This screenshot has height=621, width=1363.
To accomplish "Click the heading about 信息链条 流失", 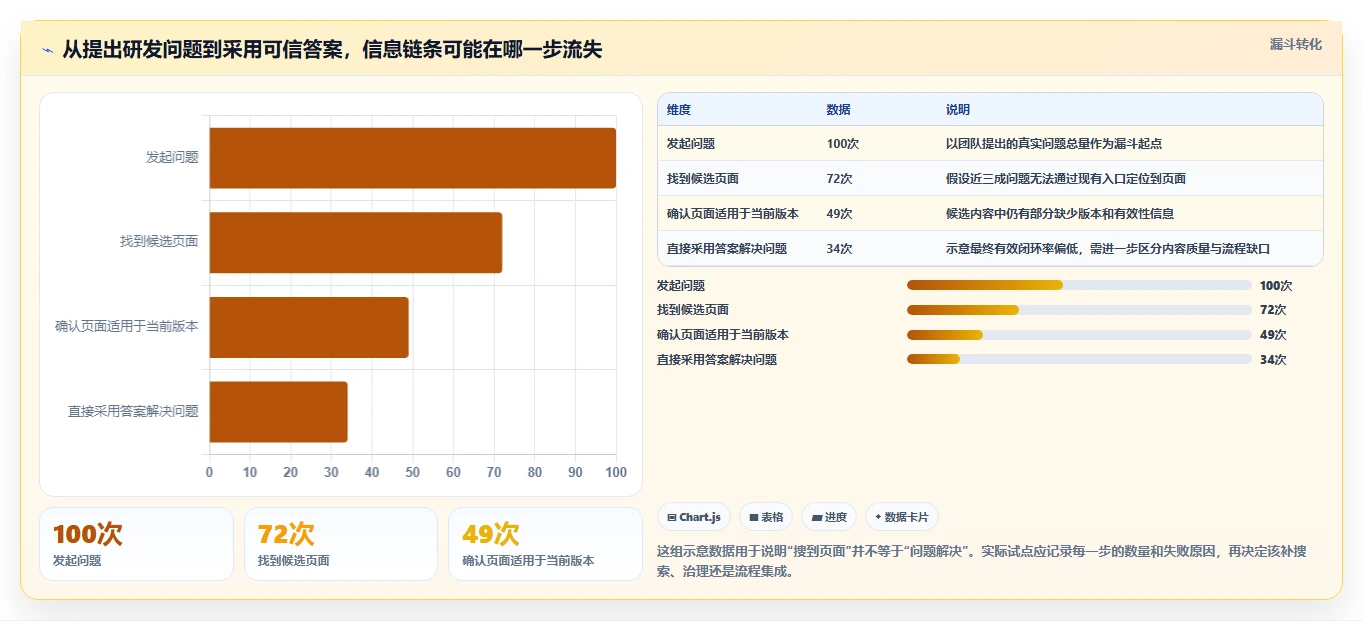I will click(x=332, y=49).
